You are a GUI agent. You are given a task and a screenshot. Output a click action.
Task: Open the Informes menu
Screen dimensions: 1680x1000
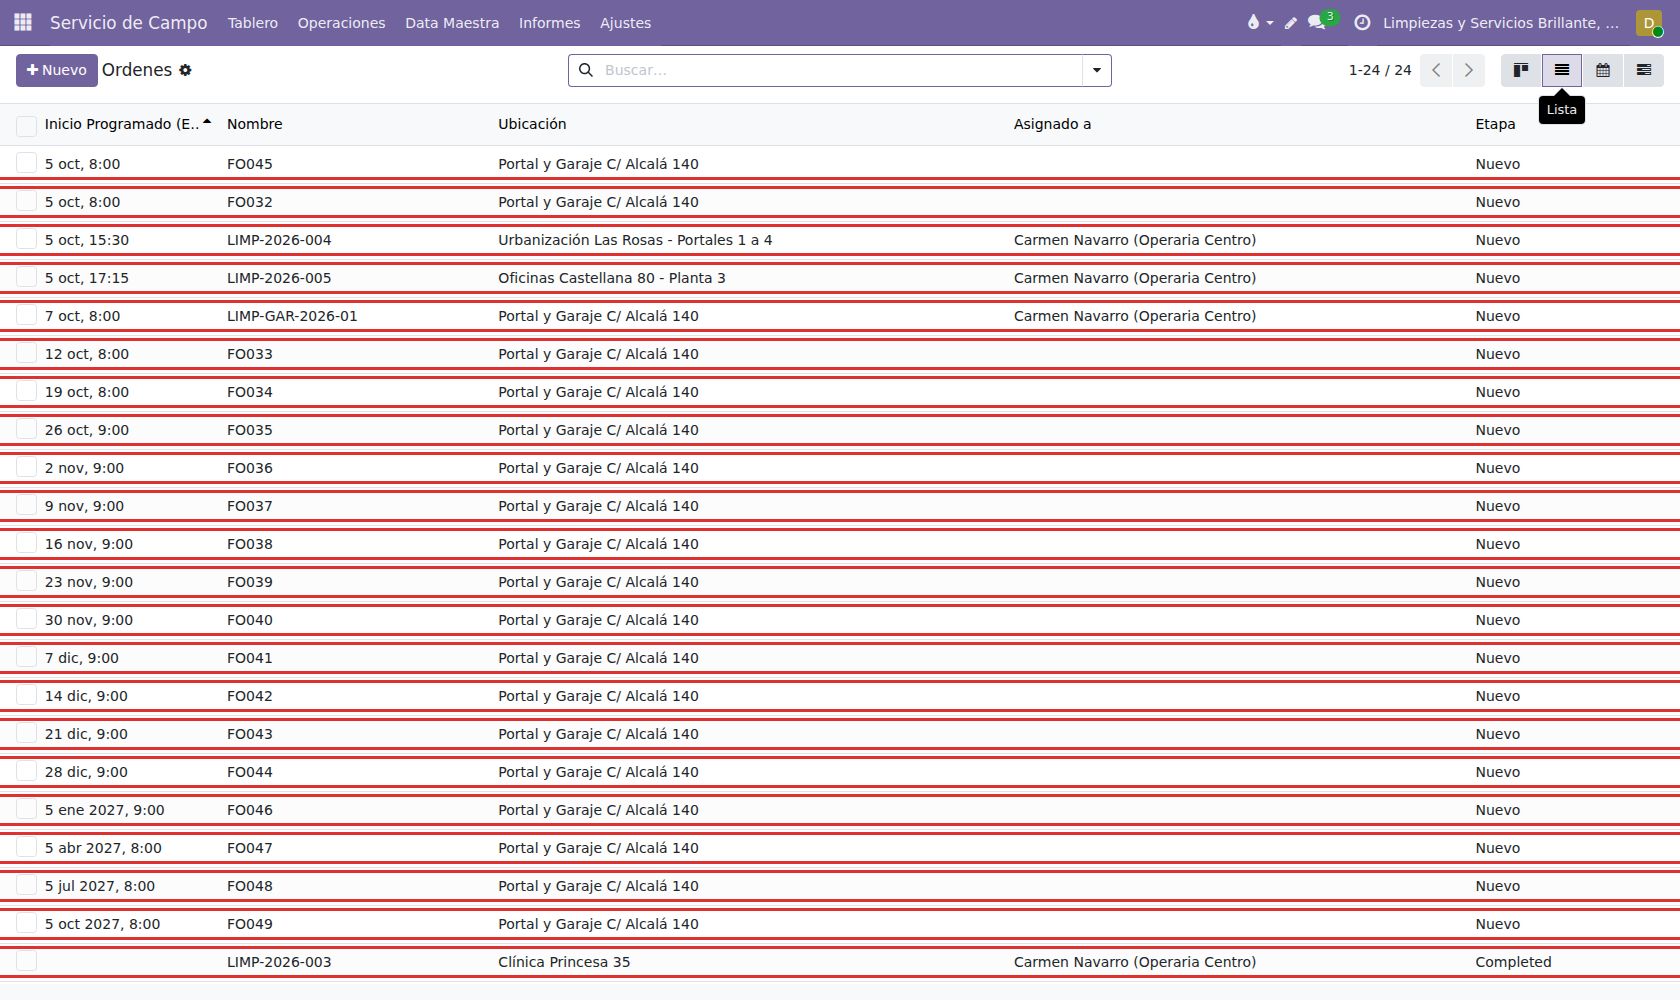549,22
